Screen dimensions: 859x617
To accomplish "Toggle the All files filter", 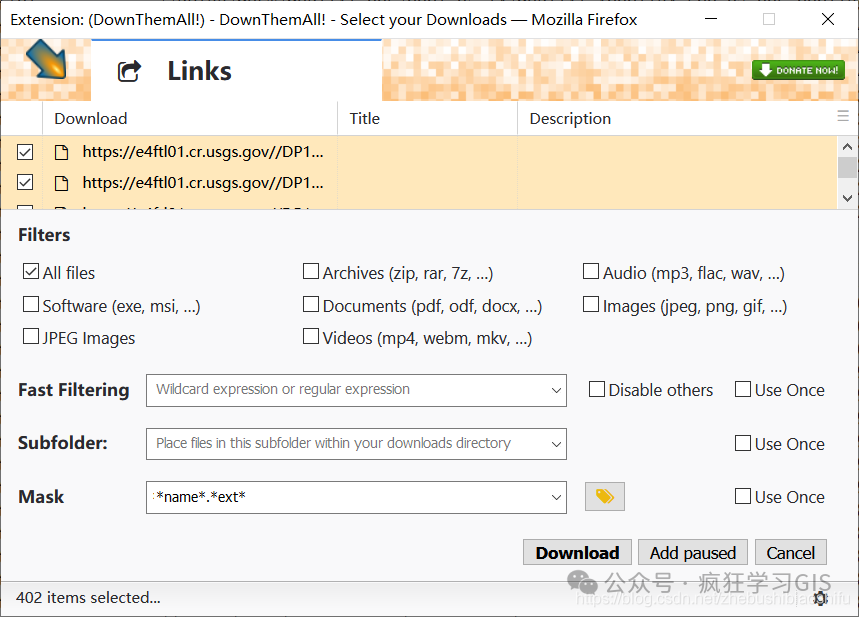I will click(x=31, y=271).
